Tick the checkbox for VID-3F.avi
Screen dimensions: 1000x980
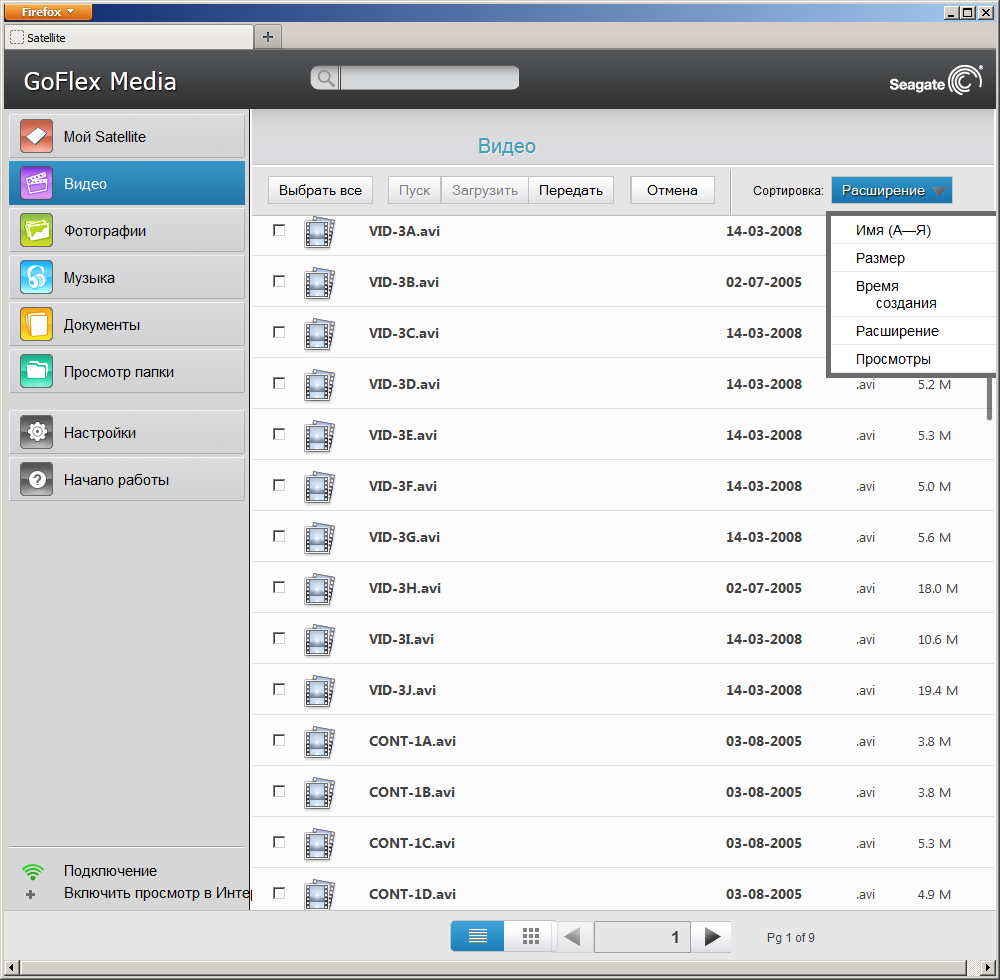[279, 485]
